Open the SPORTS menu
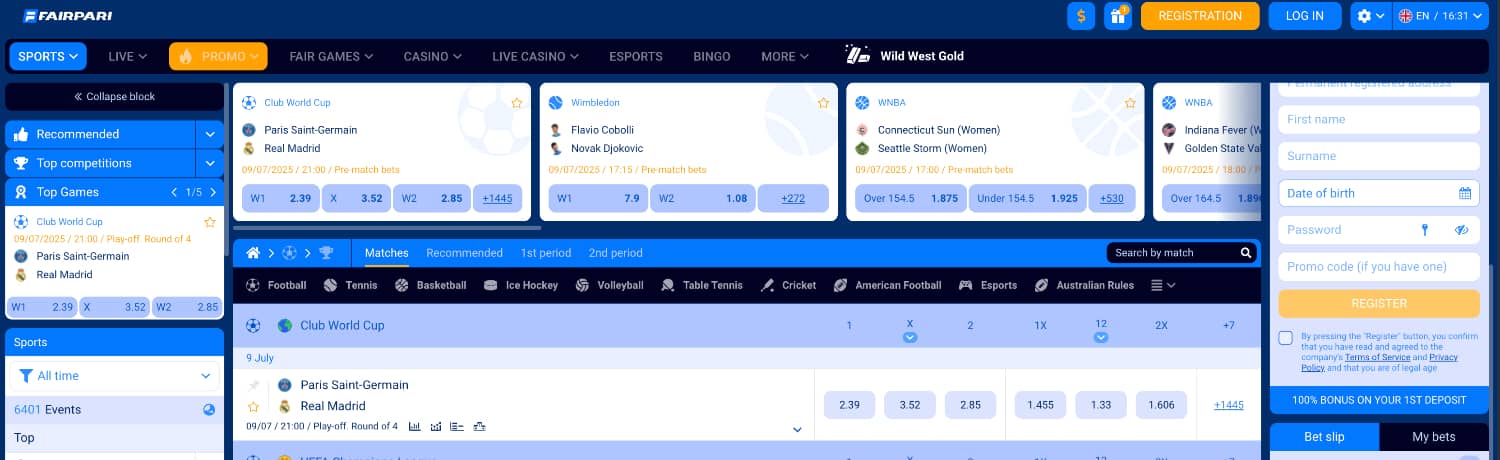The height and width of the screenshot is (460, 1500). pos(48,57)
